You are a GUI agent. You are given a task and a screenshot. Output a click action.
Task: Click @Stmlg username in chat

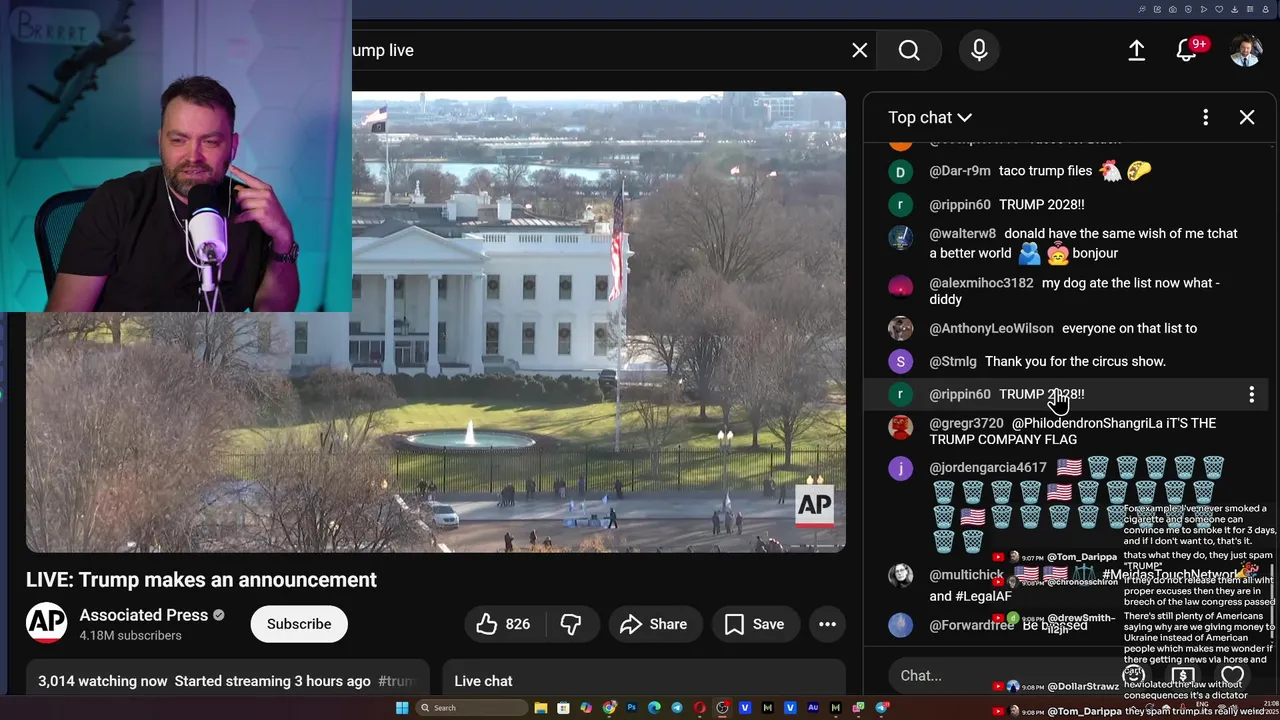953,361
